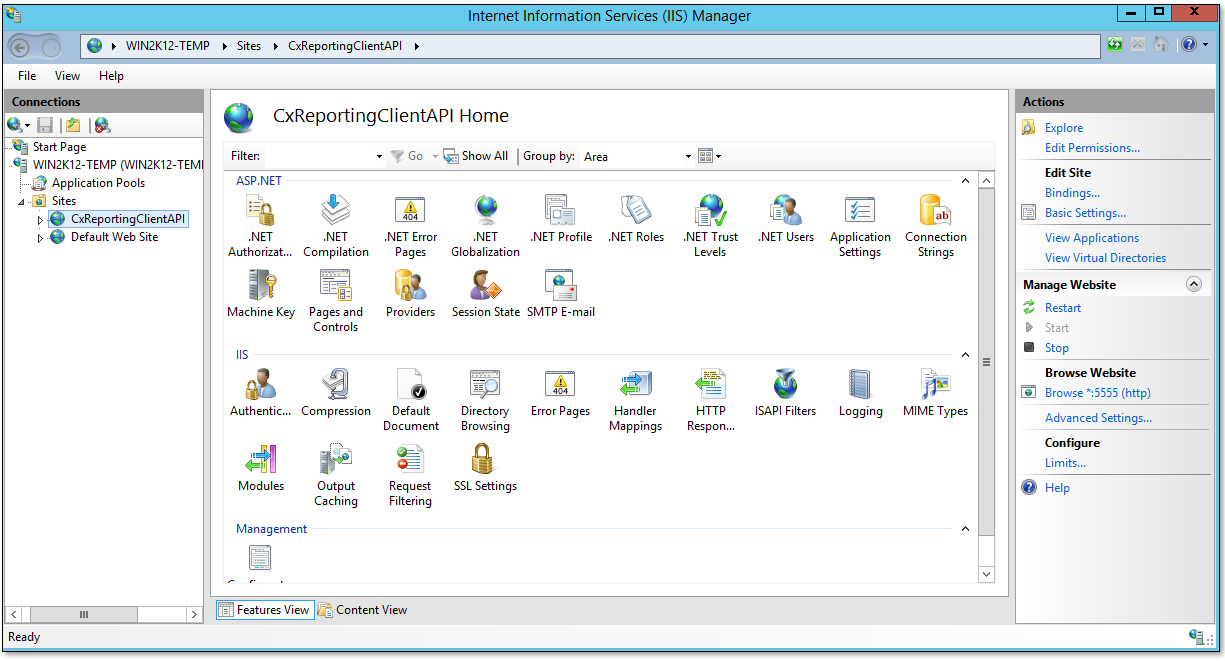Open Authentication feature icon
The height and width of the screenshot is (661, 1225).
tap(260, 384)
